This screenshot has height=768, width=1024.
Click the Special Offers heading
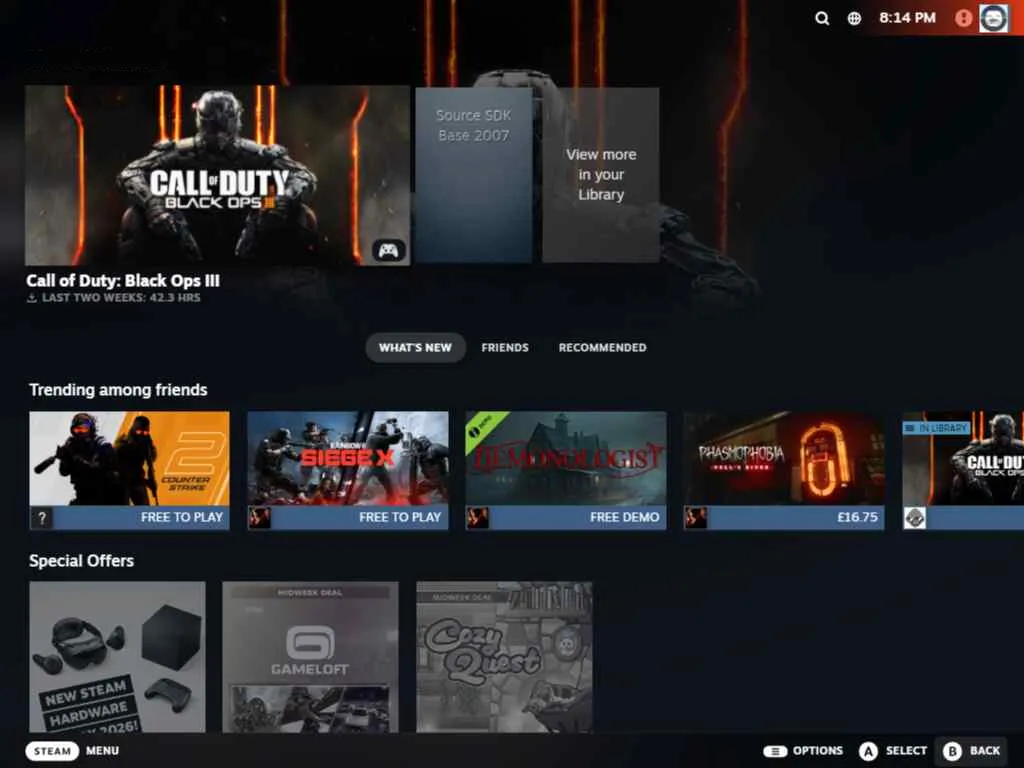(x=82, y=561)
